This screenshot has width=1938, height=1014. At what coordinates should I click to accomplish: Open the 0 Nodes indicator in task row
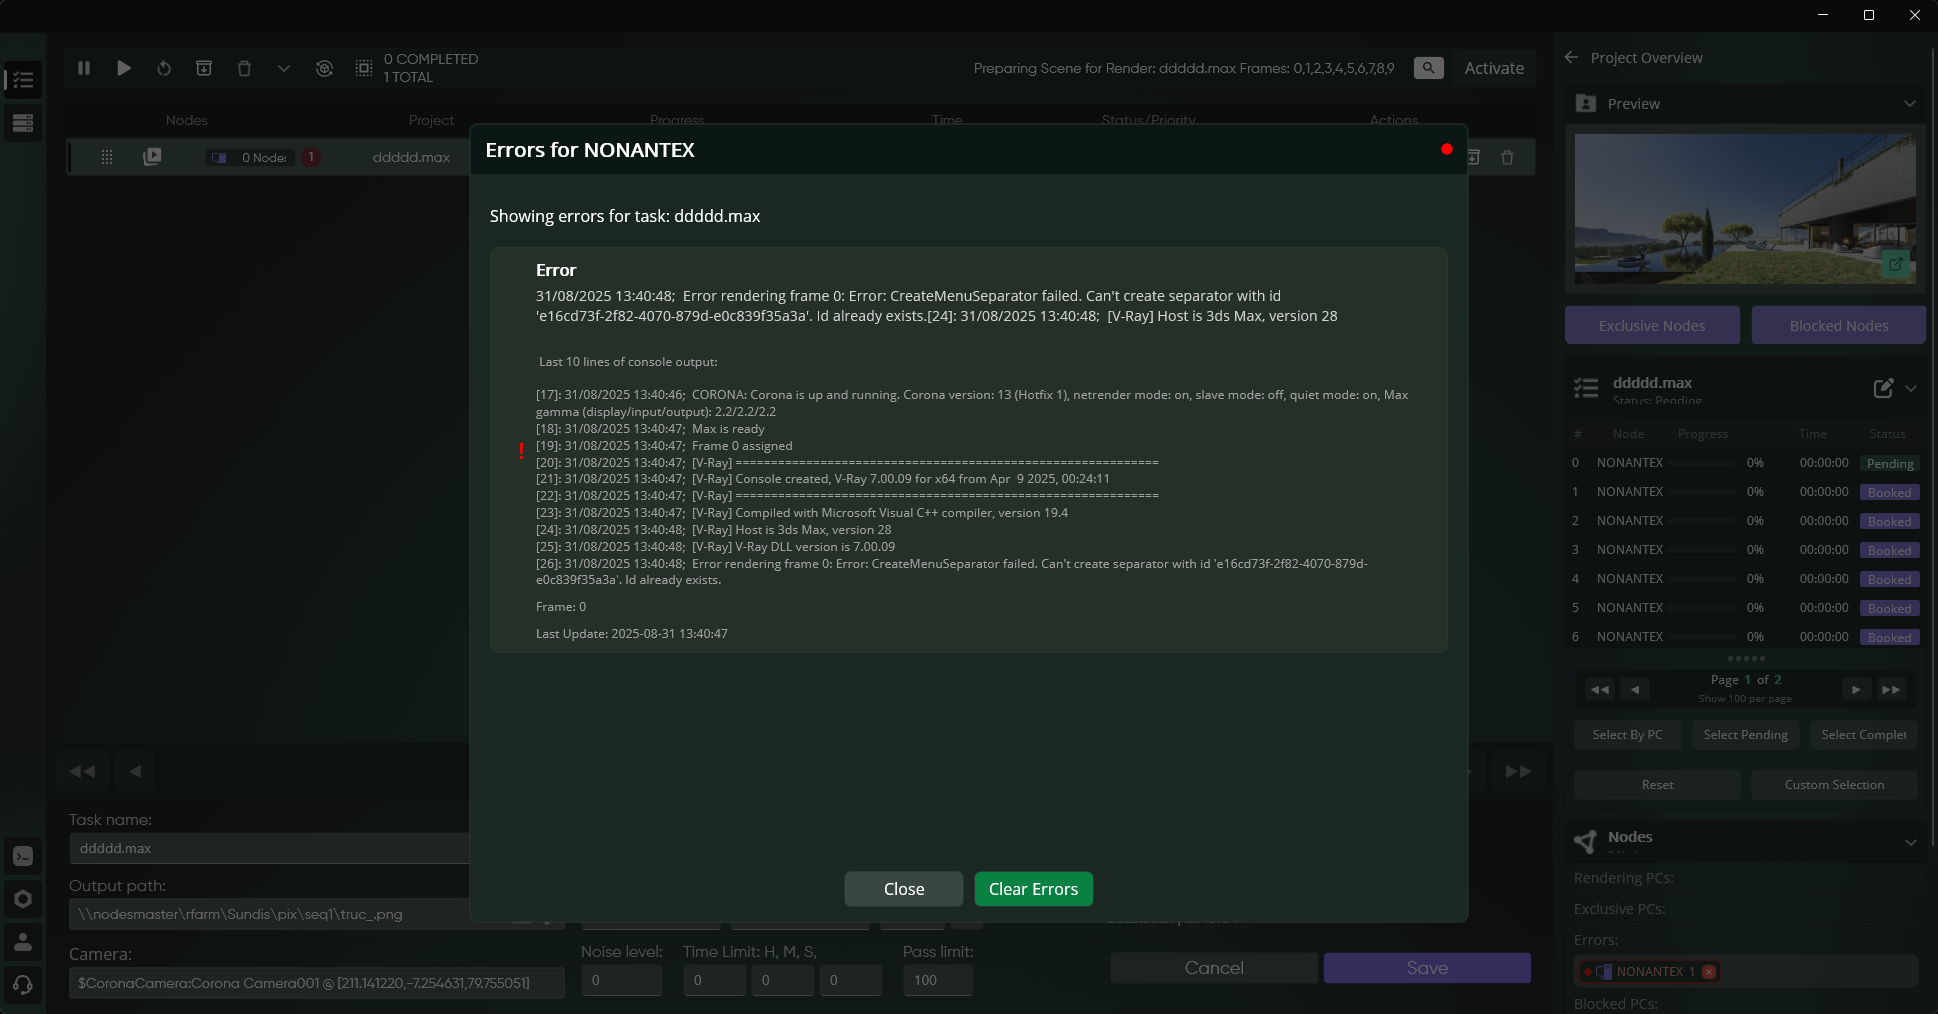coord(252,157)
